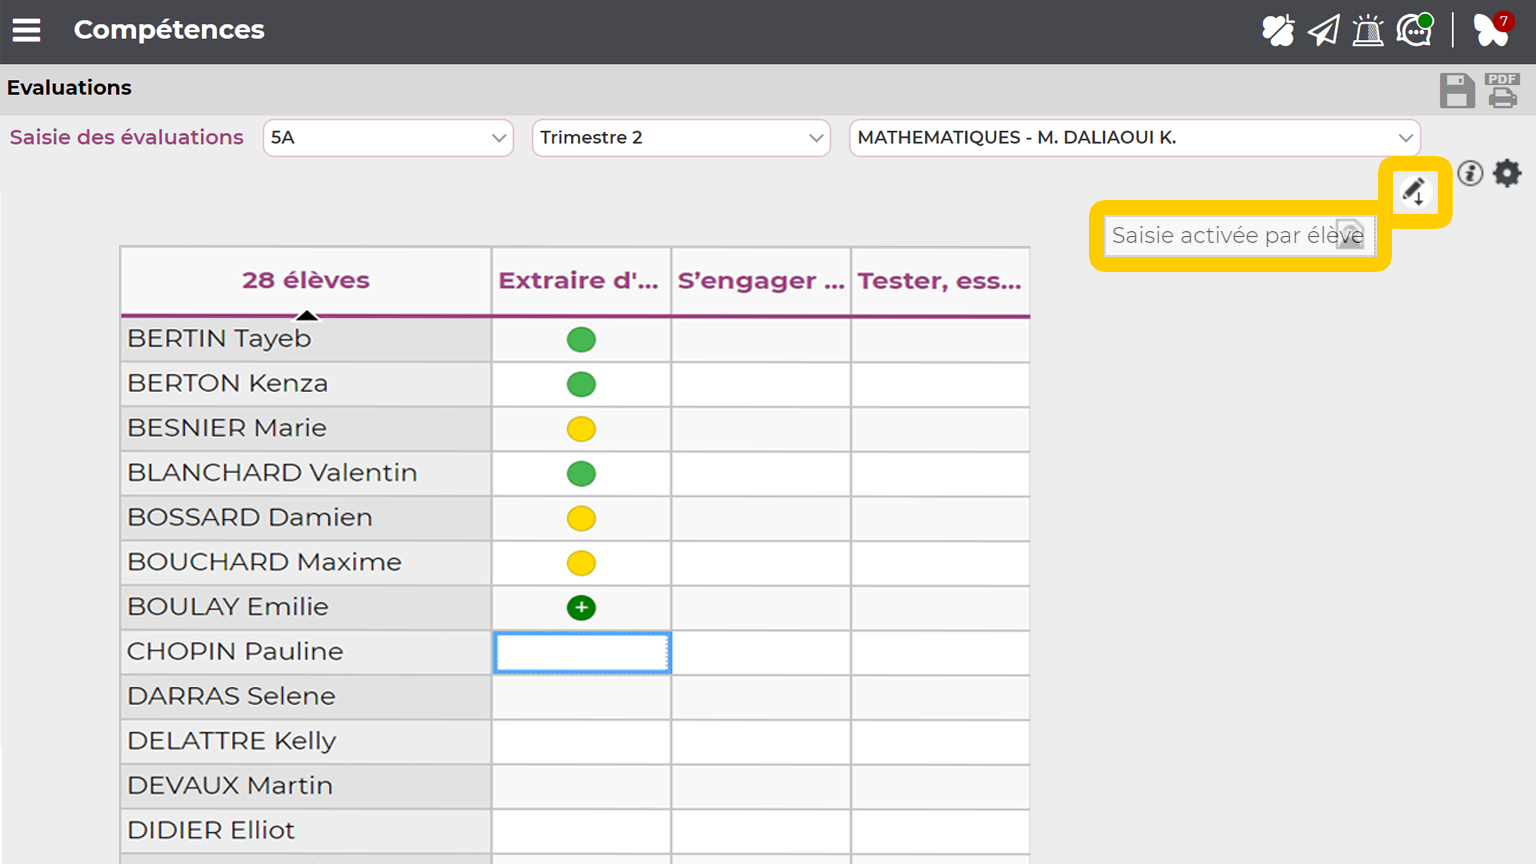Sort by the 28 élèves column header
1536x864 pixels.
tap(306, 281)
